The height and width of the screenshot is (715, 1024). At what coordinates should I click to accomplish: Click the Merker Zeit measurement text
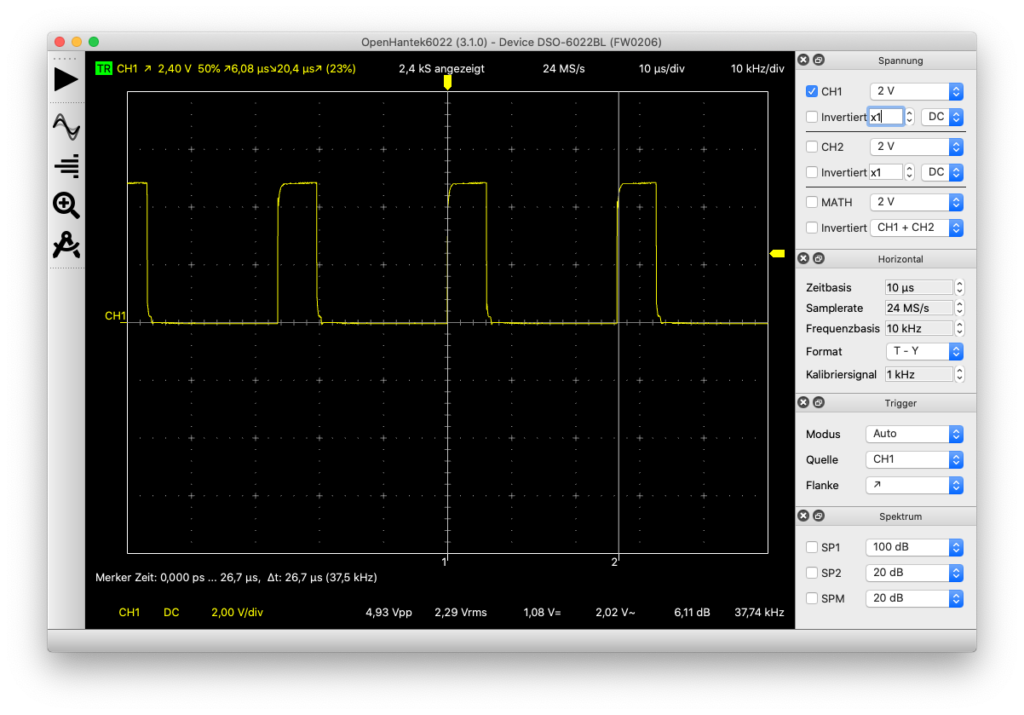point(236,577)
